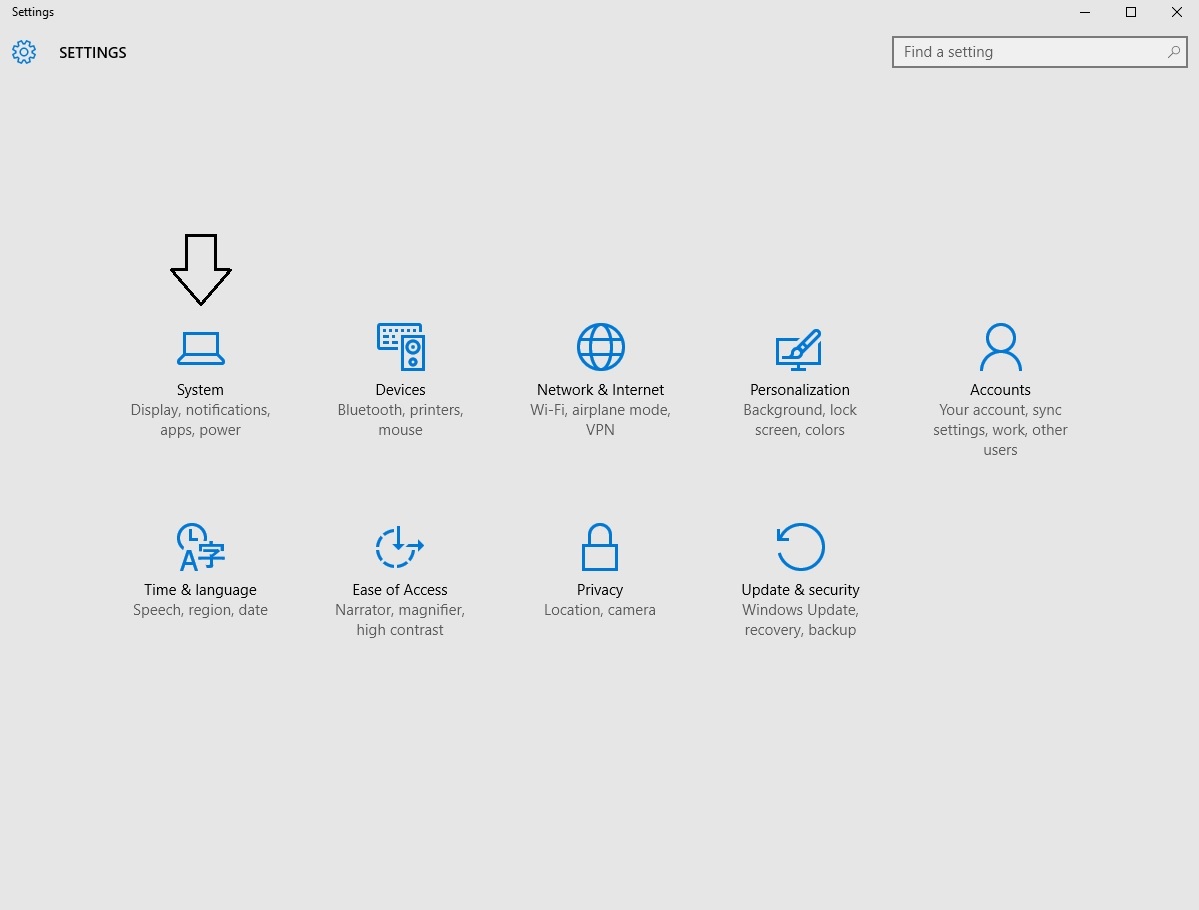
Task: Select the Update & security label
Action: 800,590
